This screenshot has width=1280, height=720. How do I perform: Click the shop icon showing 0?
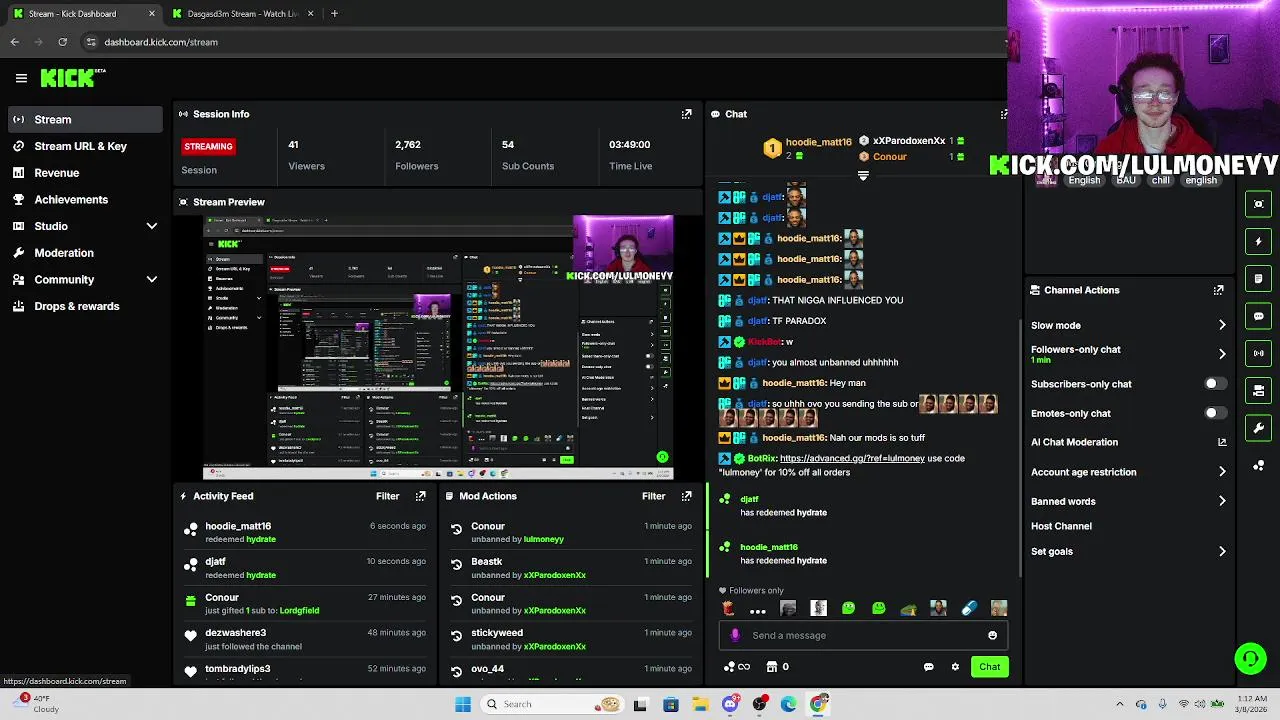pyautogui.click(x=777, y=667)
